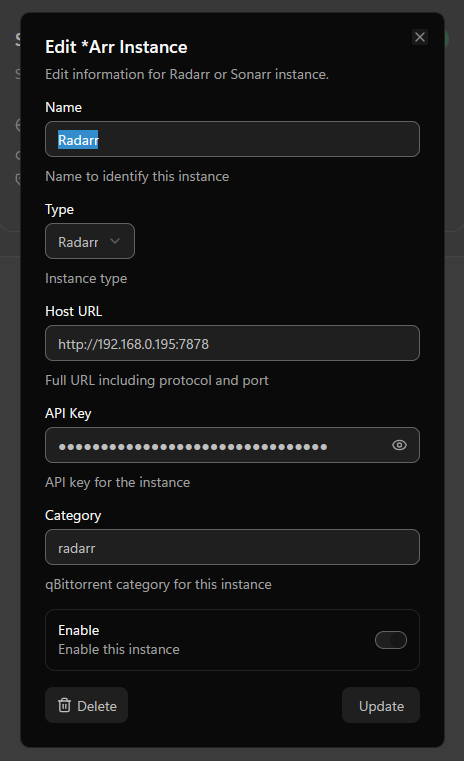
Task: Click the Radarr or Sonarr description text
Action: 187,74
